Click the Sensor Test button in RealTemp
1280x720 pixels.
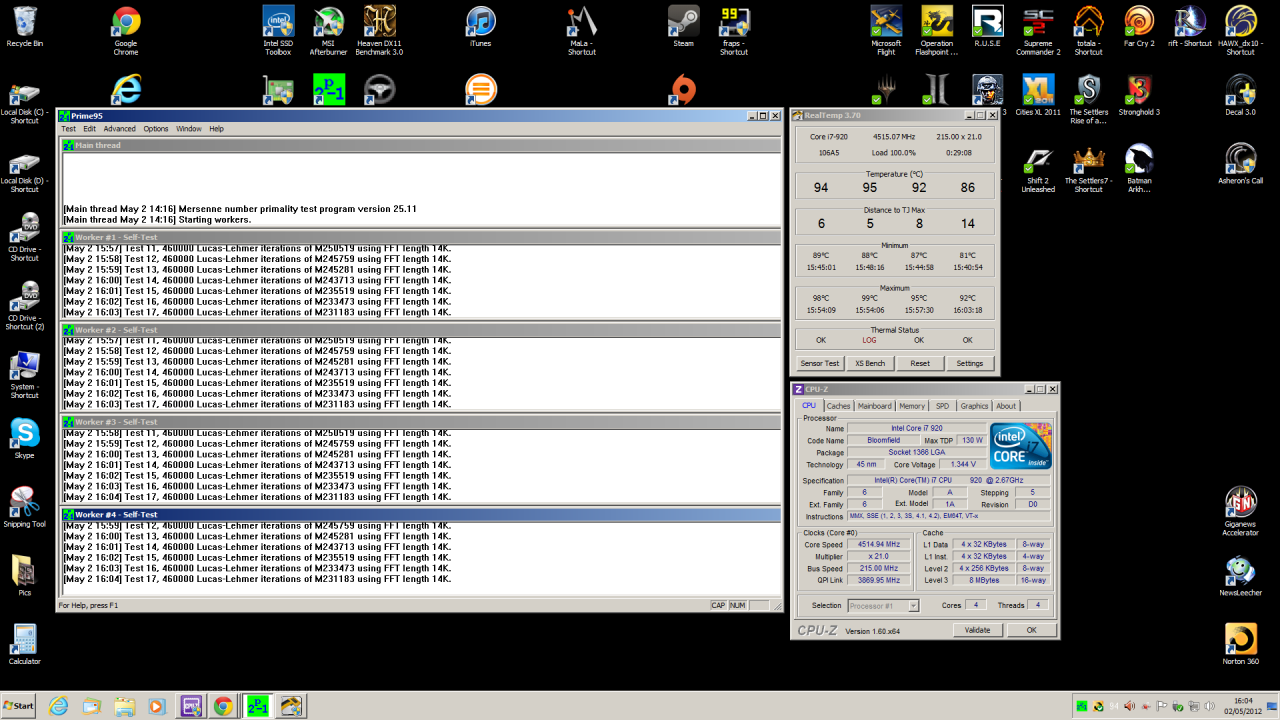pyautogui.click(x=820, y=363)
